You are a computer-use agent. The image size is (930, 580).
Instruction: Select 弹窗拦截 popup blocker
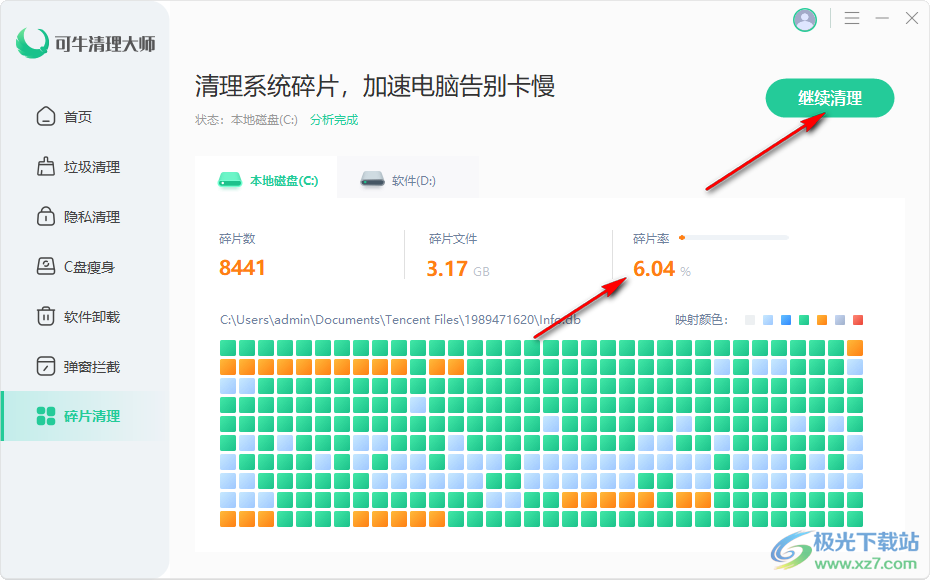click(x=78, y=367)
